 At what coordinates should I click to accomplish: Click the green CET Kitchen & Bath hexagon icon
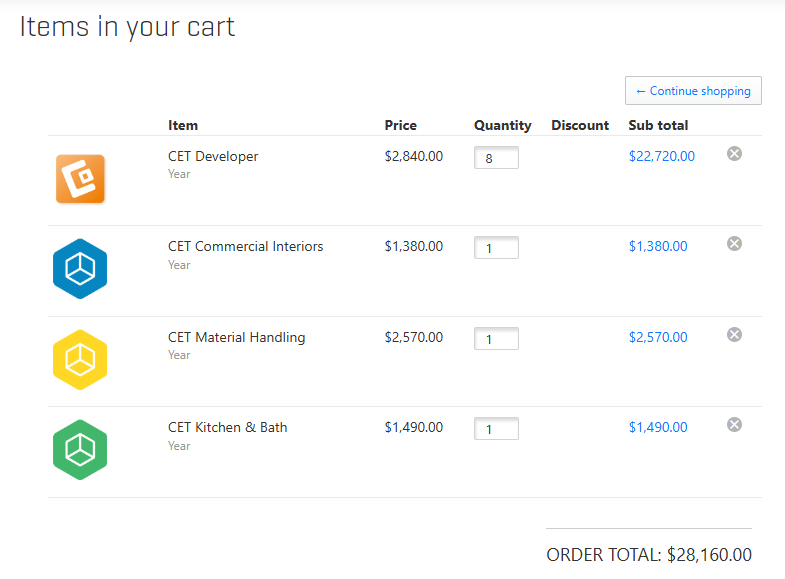80,450
